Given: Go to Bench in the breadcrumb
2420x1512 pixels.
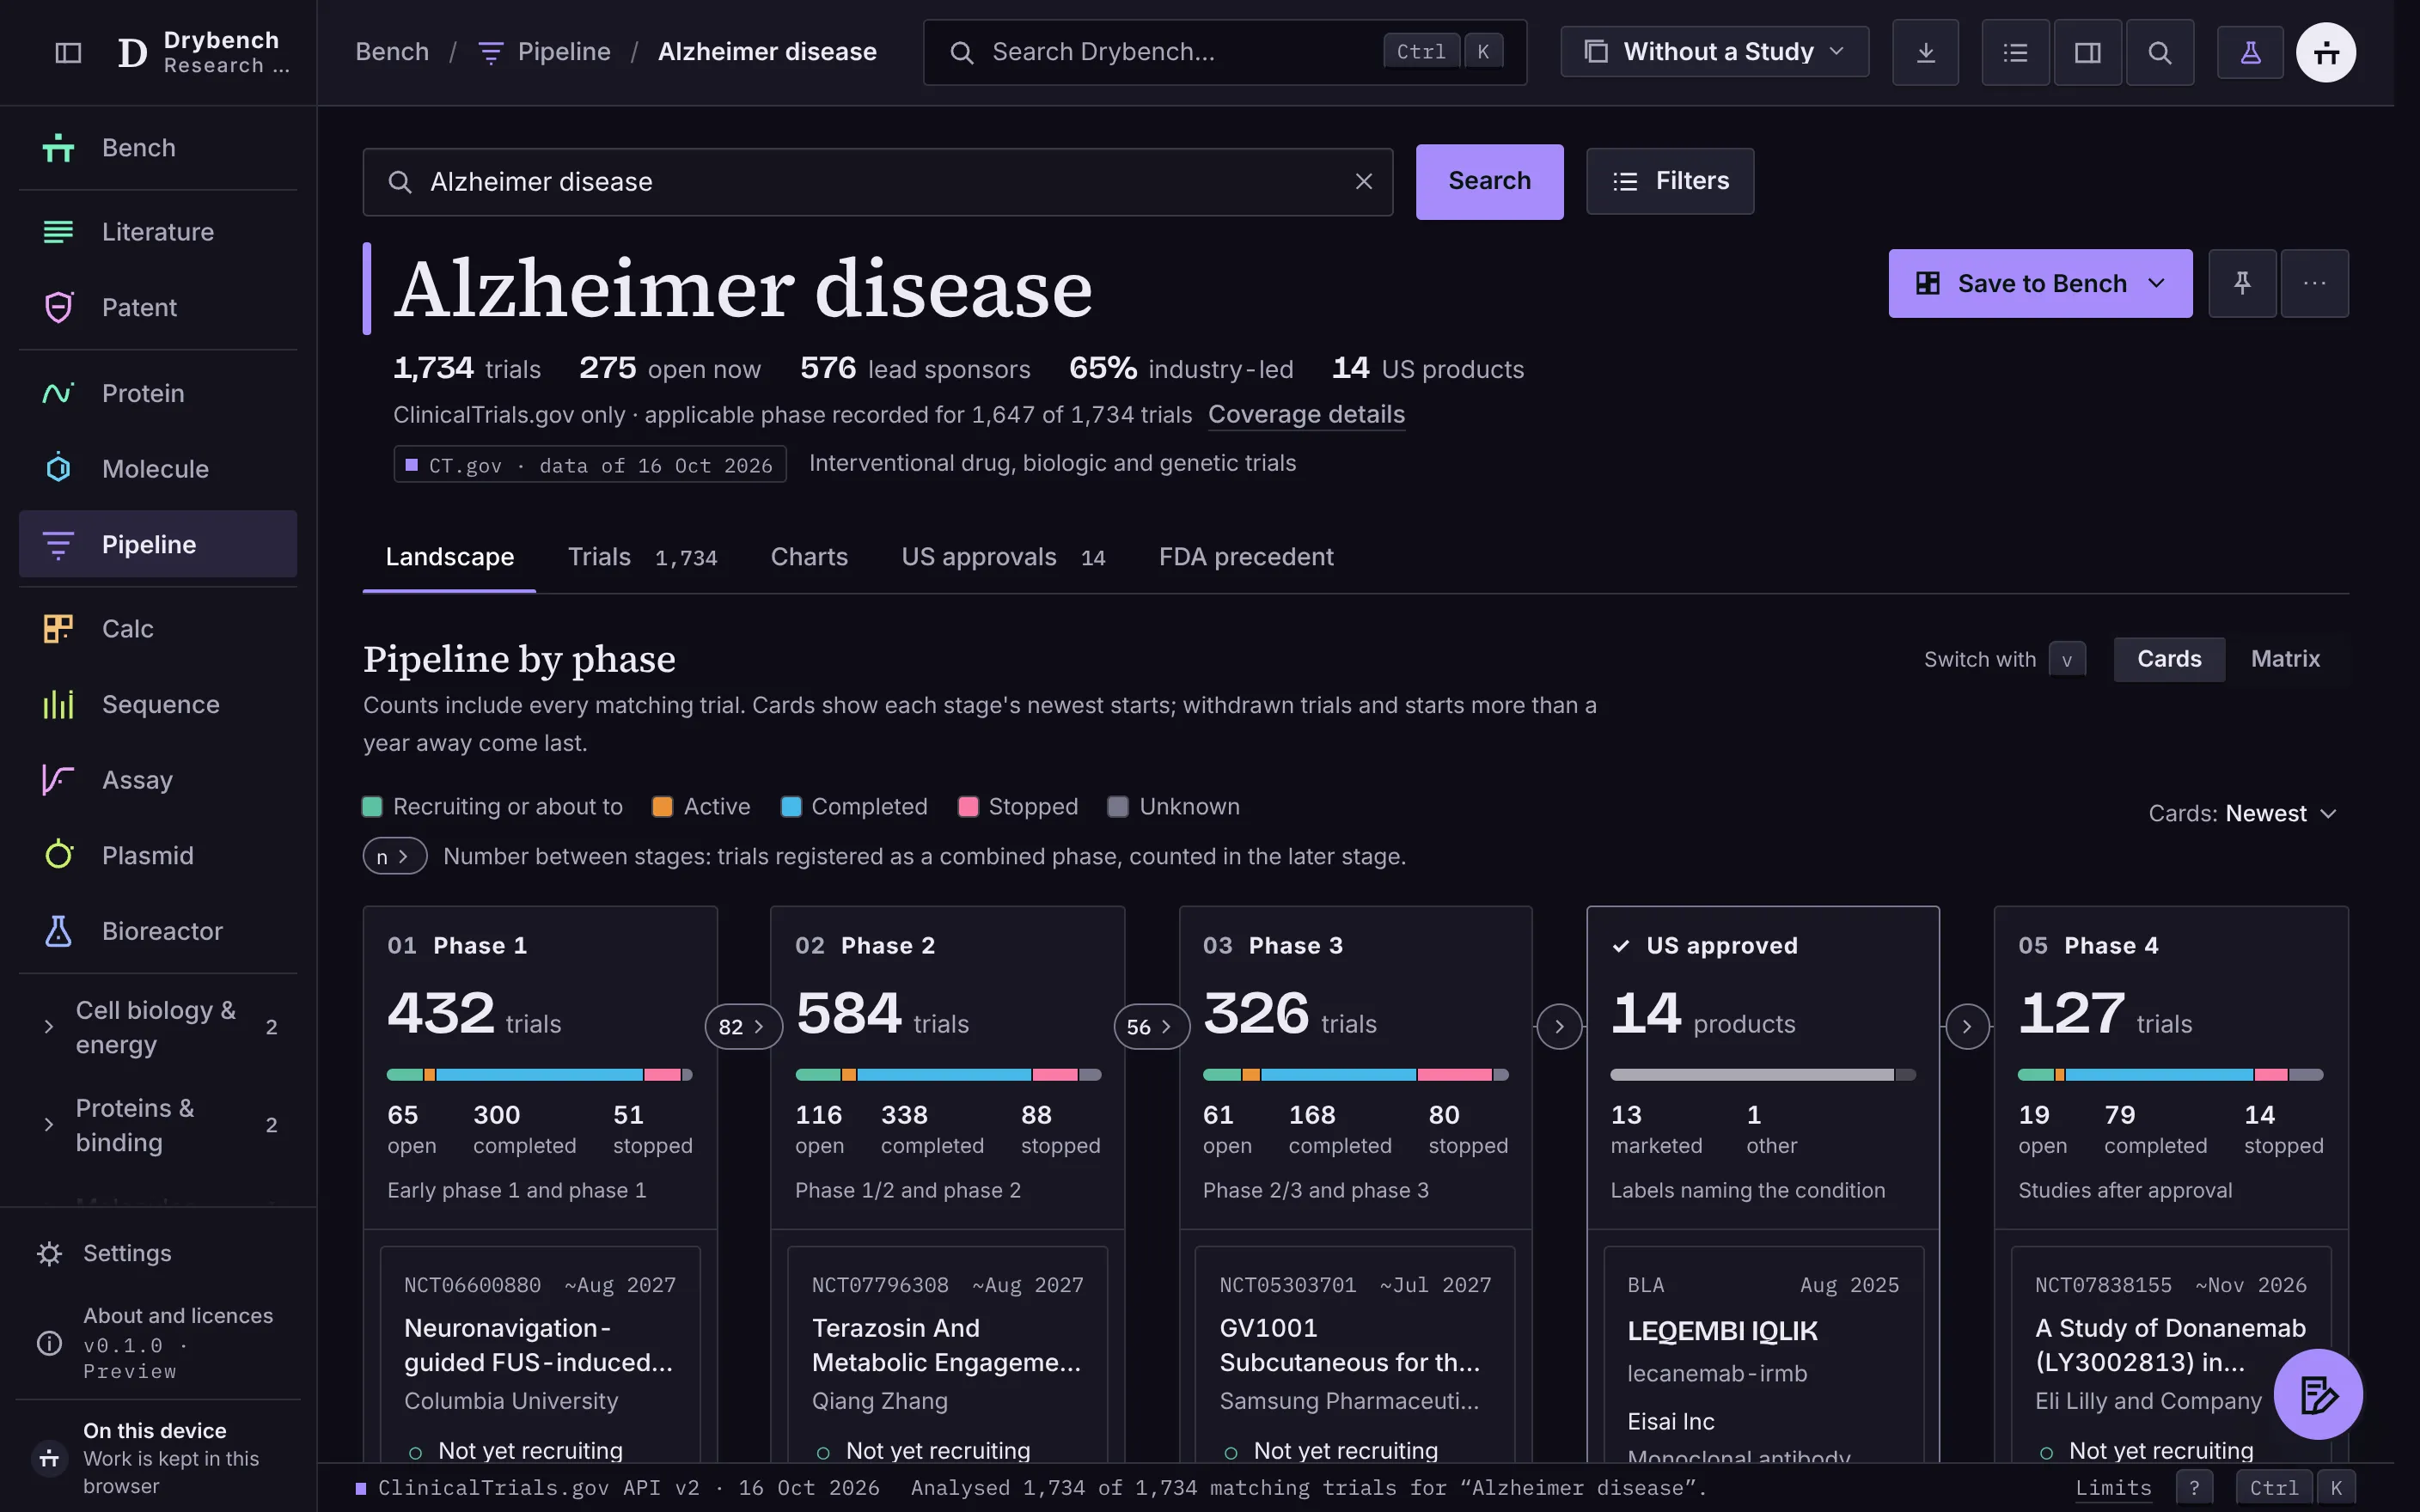Looking at the screenshot, I should click(x=392, y=52).
